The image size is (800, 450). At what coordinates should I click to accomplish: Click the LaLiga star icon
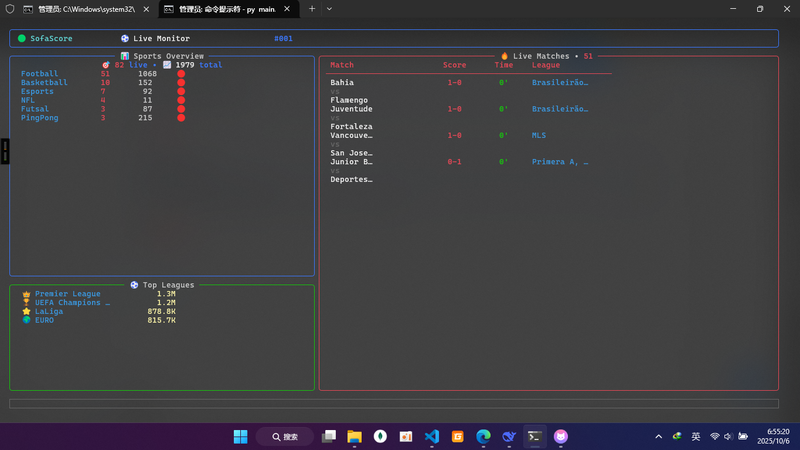pos(27,311)
